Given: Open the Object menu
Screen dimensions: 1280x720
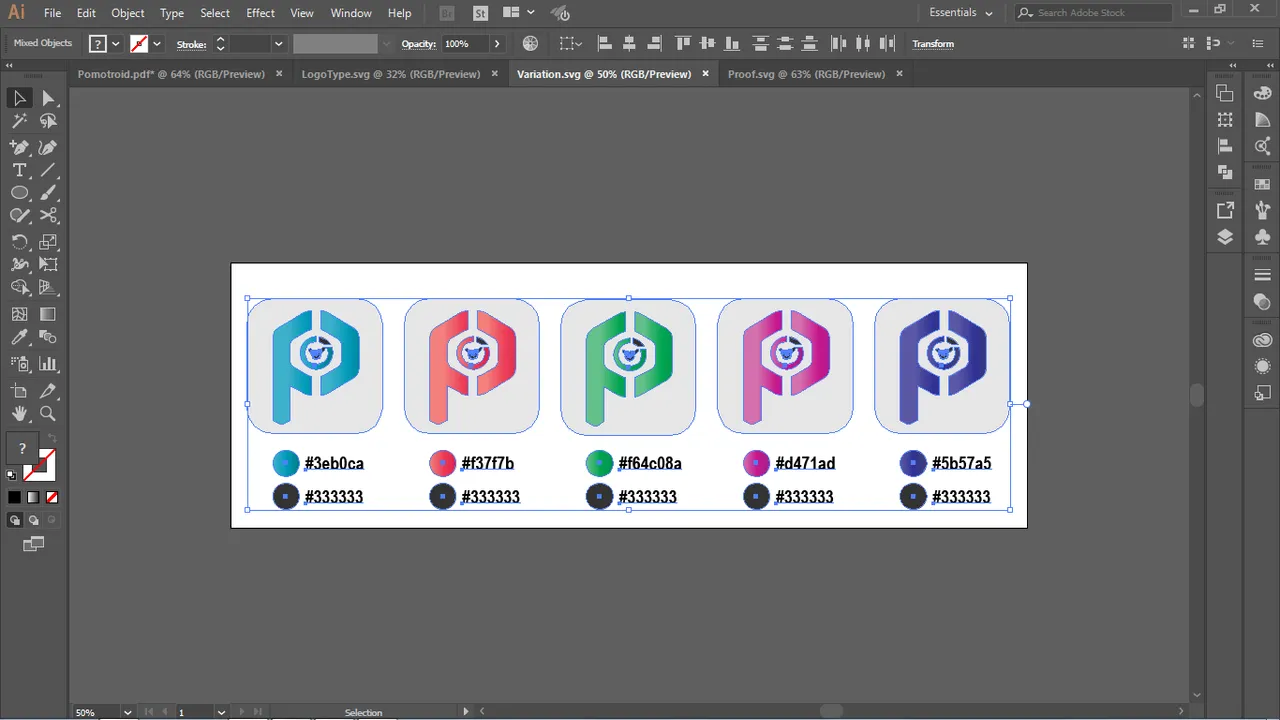Looking at the screenshot, I should [x=128, y=13].
